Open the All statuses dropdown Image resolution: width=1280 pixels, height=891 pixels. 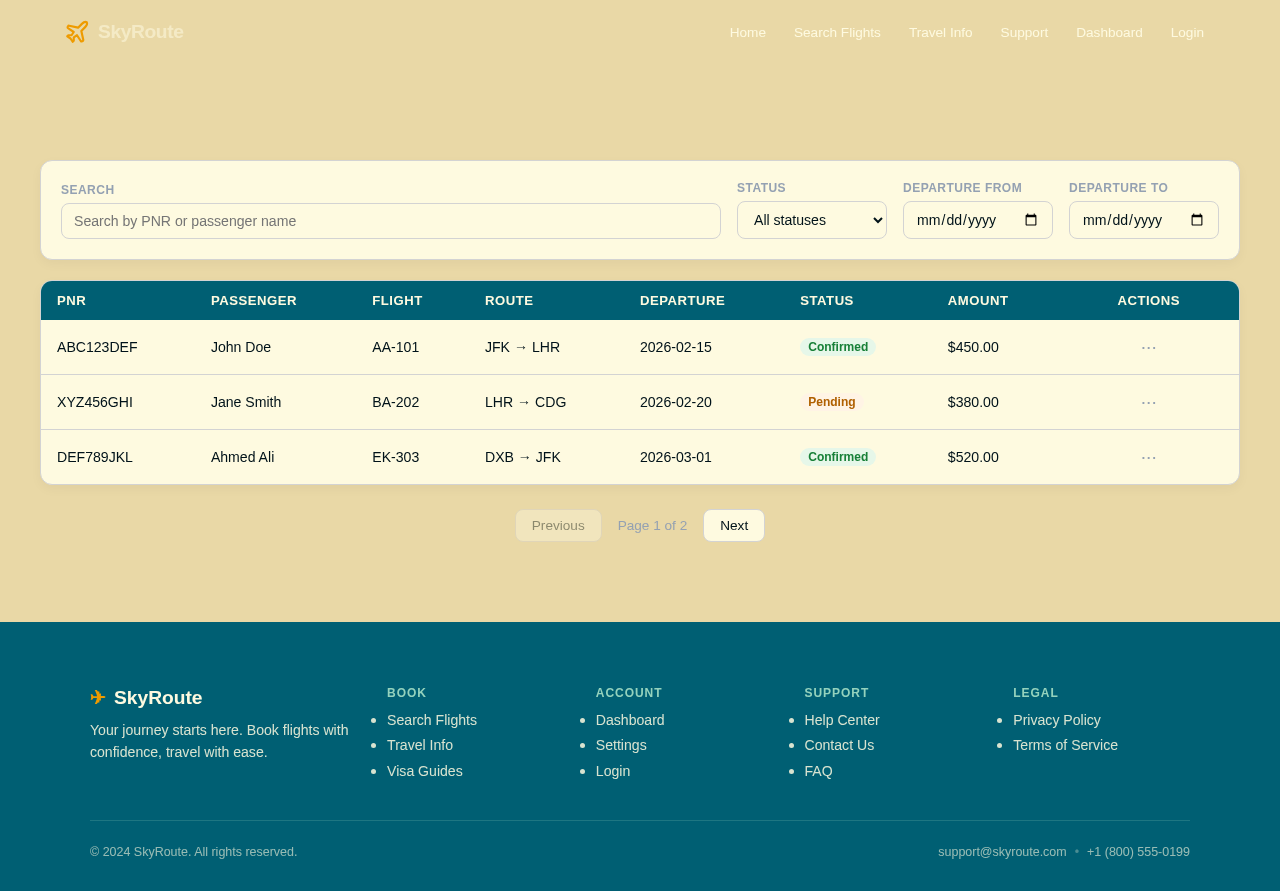point(812,220)
